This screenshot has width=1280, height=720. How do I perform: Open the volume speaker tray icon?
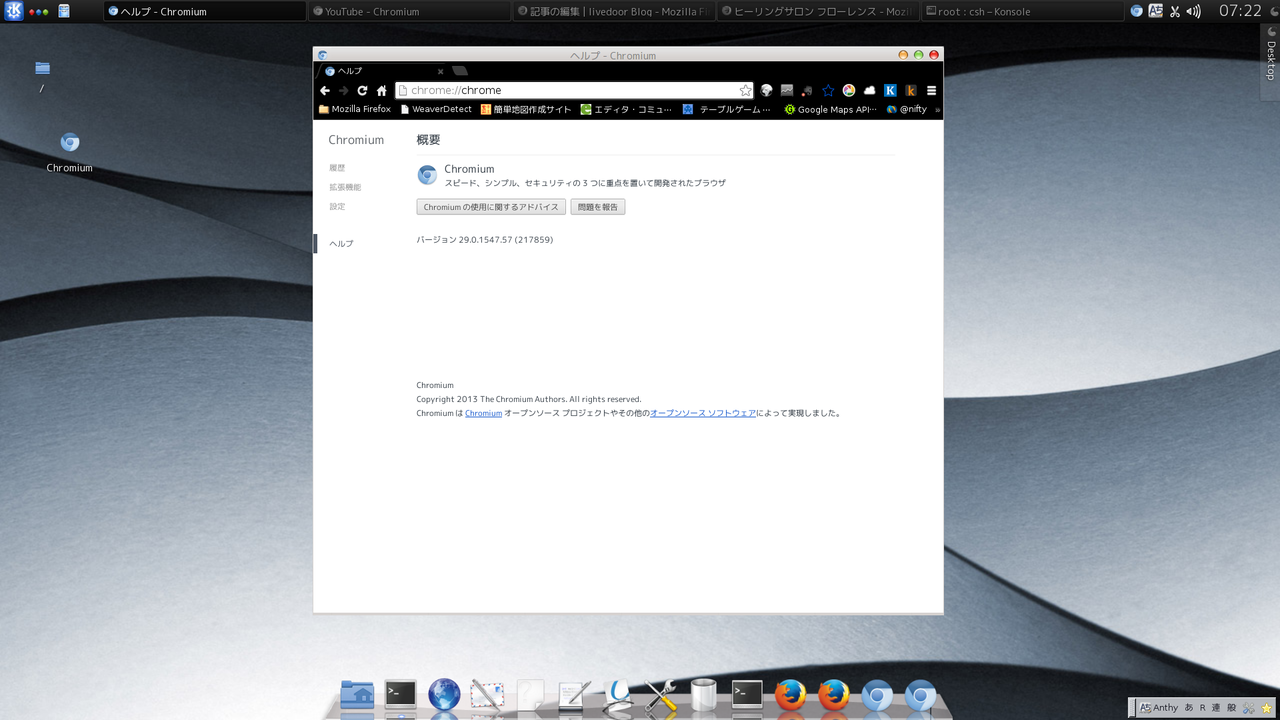click(1194, 11)
